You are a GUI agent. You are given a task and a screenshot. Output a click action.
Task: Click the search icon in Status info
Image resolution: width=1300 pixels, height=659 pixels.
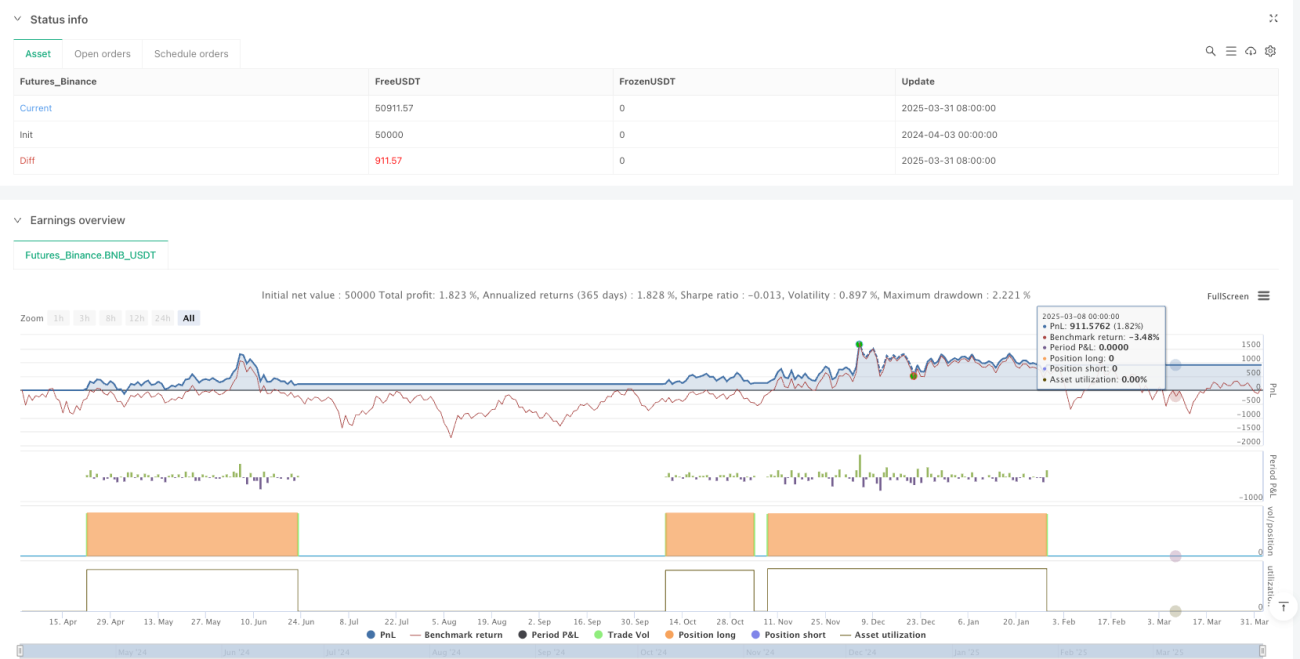pyautogui.click(x=1210, y=51)
